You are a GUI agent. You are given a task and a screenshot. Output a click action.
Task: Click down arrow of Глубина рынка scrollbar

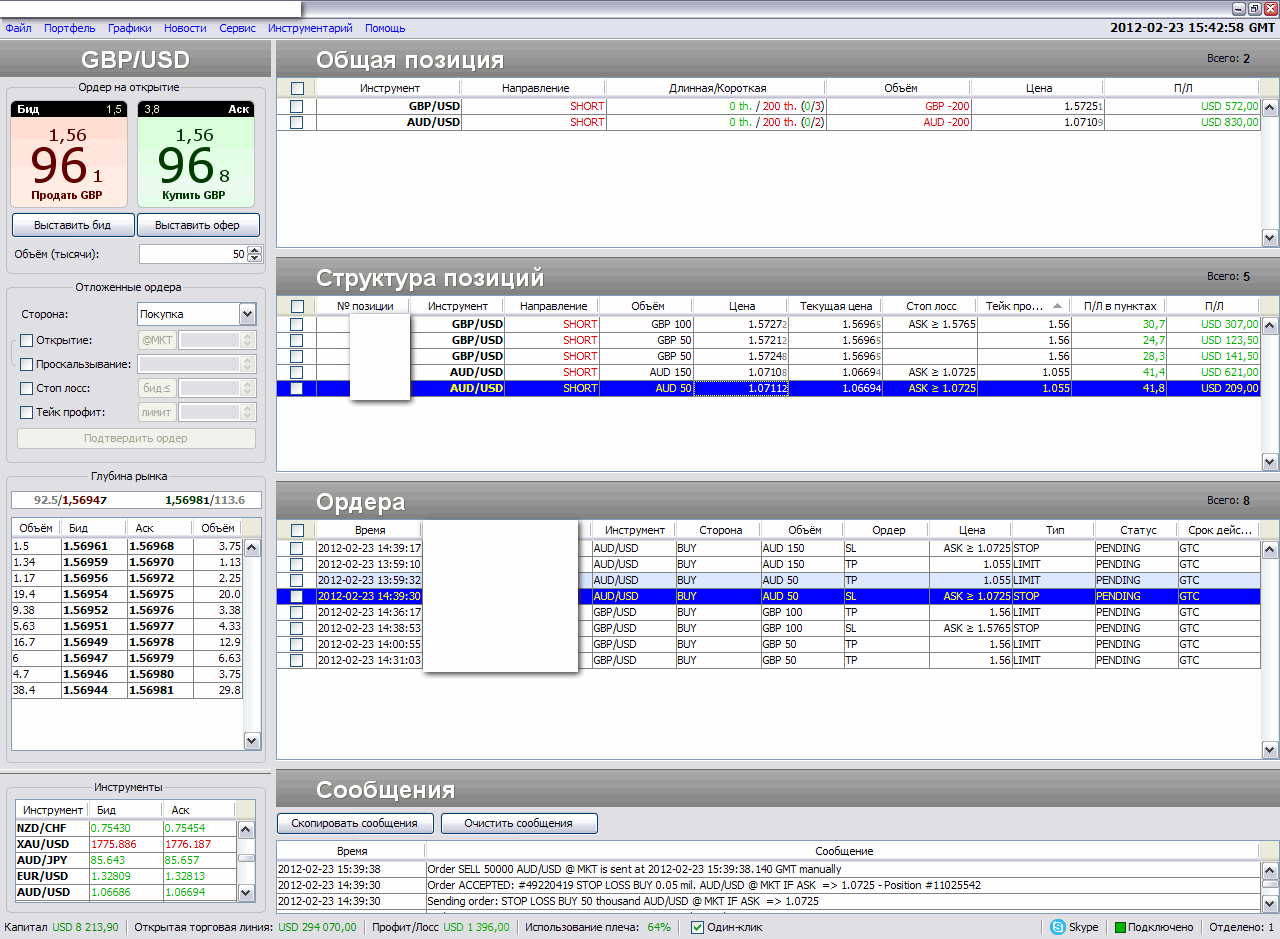tap(253, 741)
